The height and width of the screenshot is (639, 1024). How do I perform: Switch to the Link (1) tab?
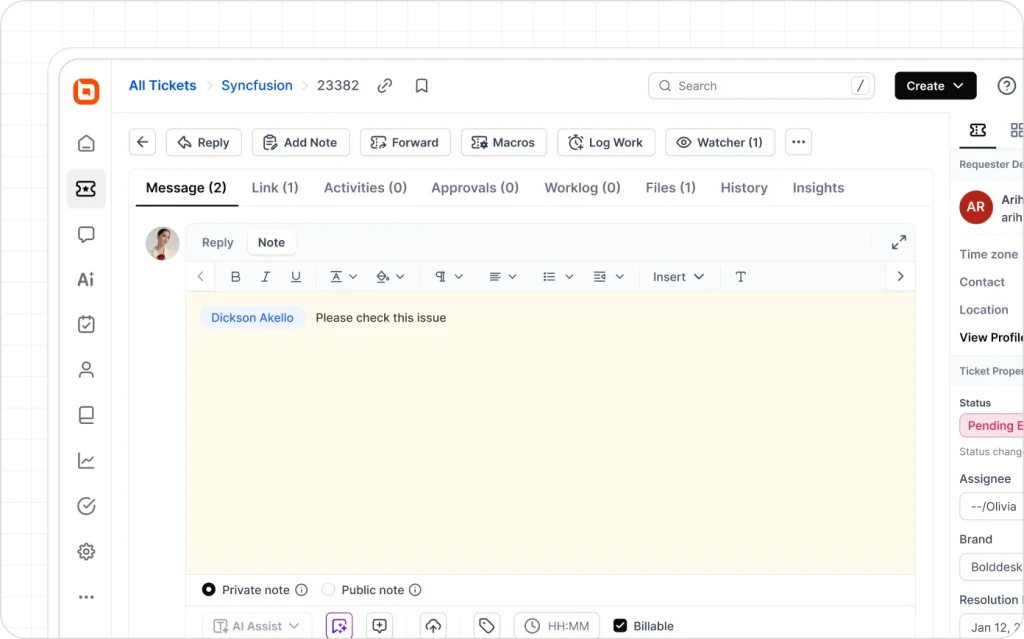(275, 188)
